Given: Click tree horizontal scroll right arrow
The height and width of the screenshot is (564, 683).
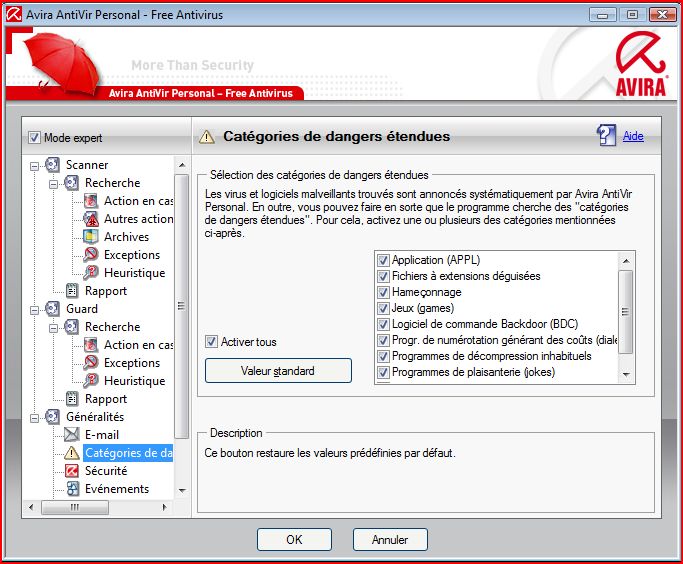Looking at the screenshot, I should click(x=164, y=507).
